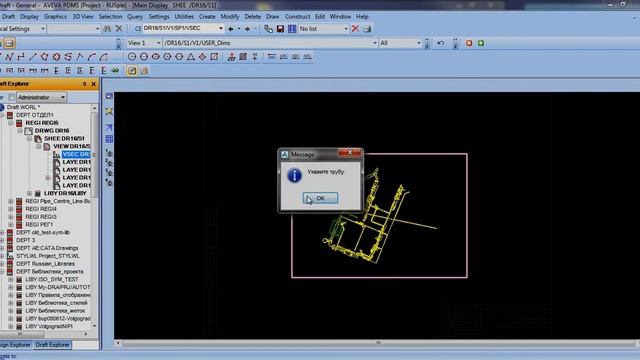Select LIBY VolgogradNIPI in the tree

click(49, 327)
